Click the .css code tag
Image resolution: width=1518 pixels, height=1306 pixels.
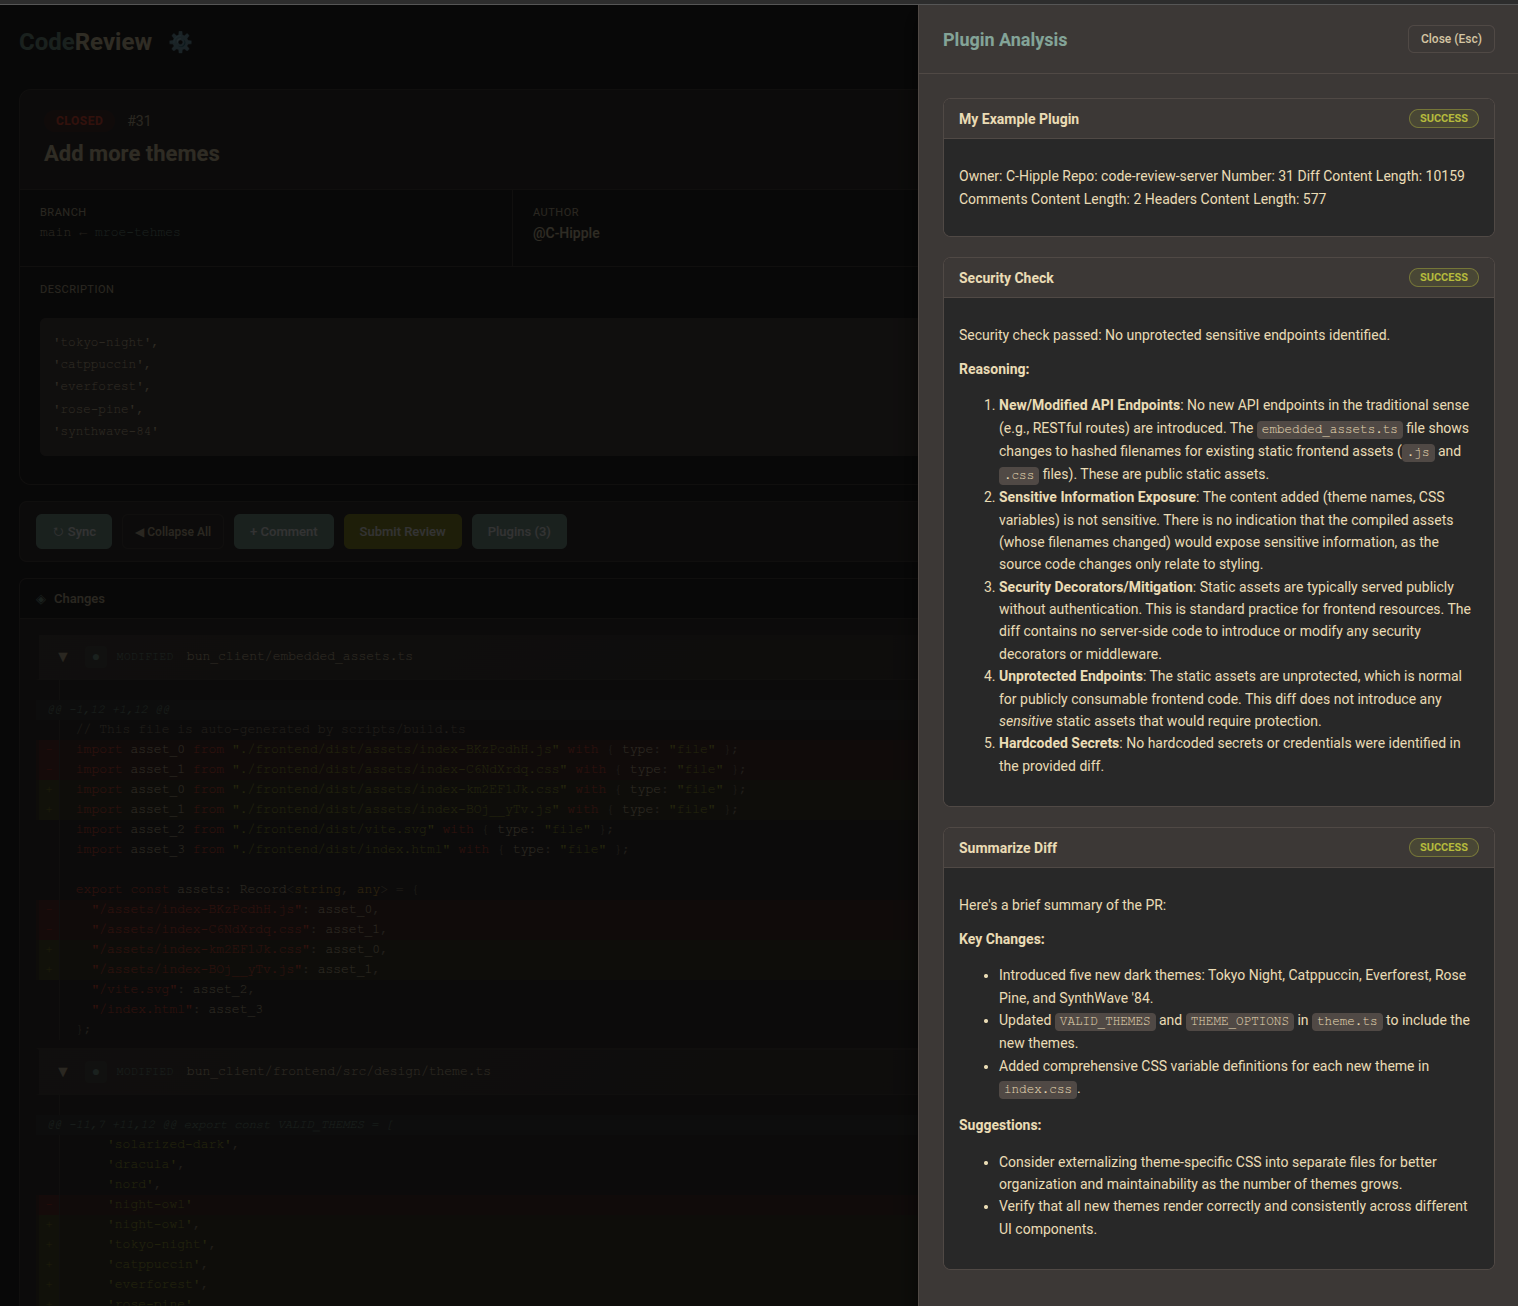[x=1019, y=475]
